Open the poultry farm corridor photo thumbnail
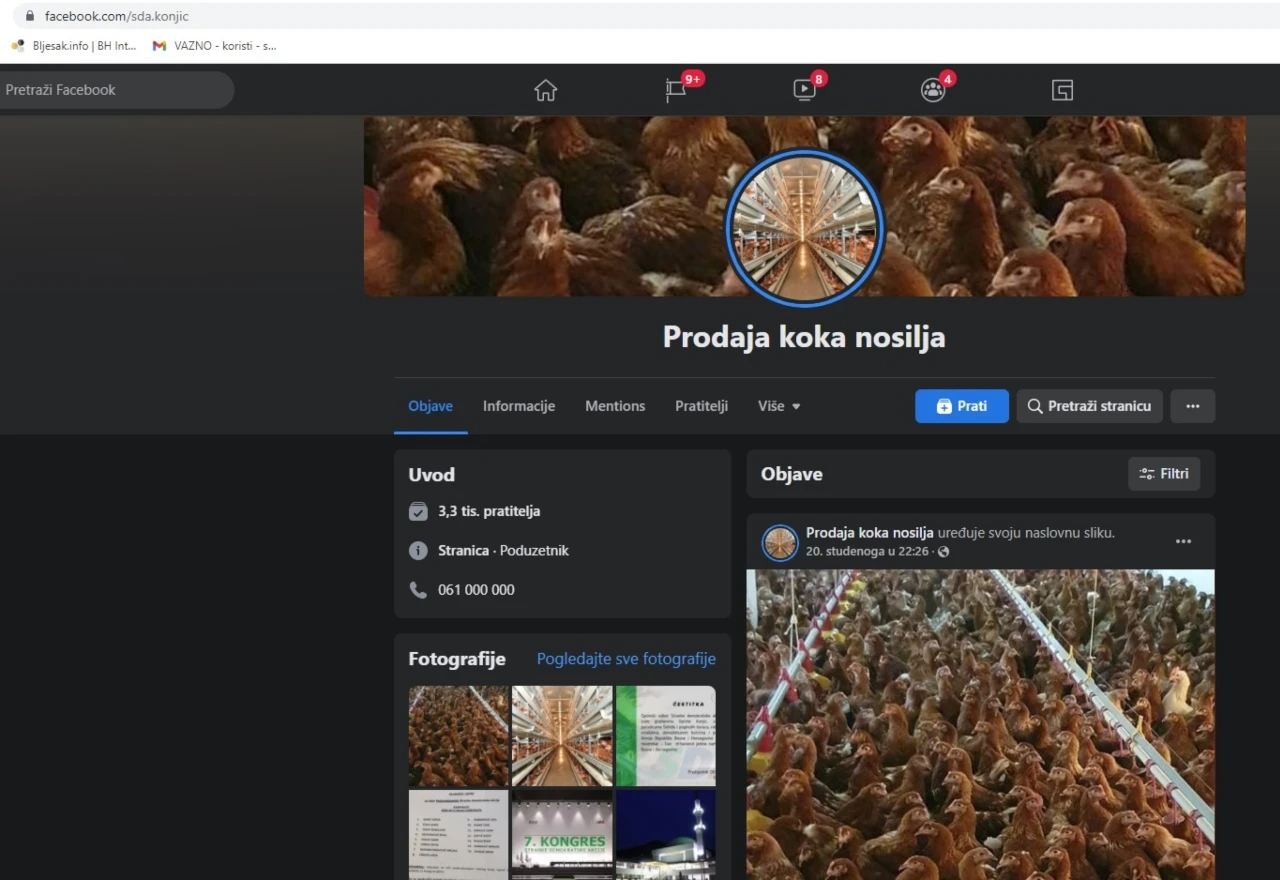Image resolution: width=1280 pixels, height=880 pixels. pyautogui.click(x=562, y=736)
